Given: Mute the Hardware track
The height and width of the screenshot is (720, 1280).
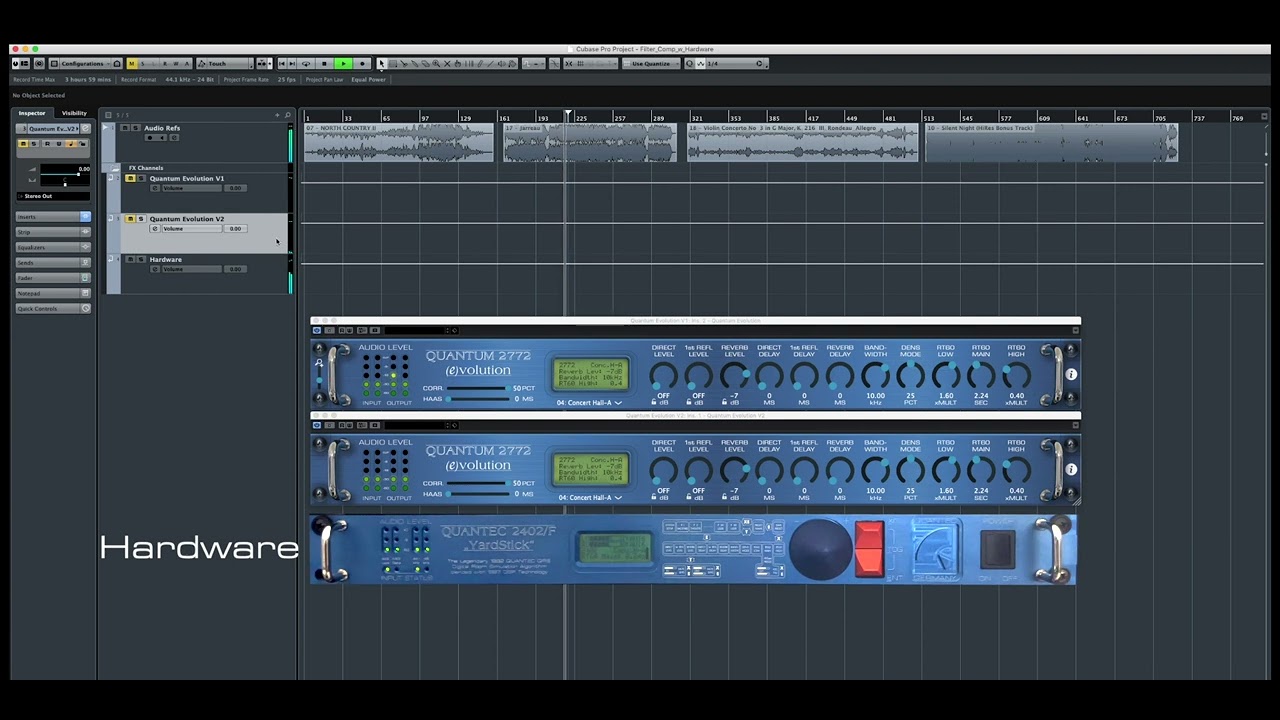Looking at the screenshot, I should (x=130, y=259).
